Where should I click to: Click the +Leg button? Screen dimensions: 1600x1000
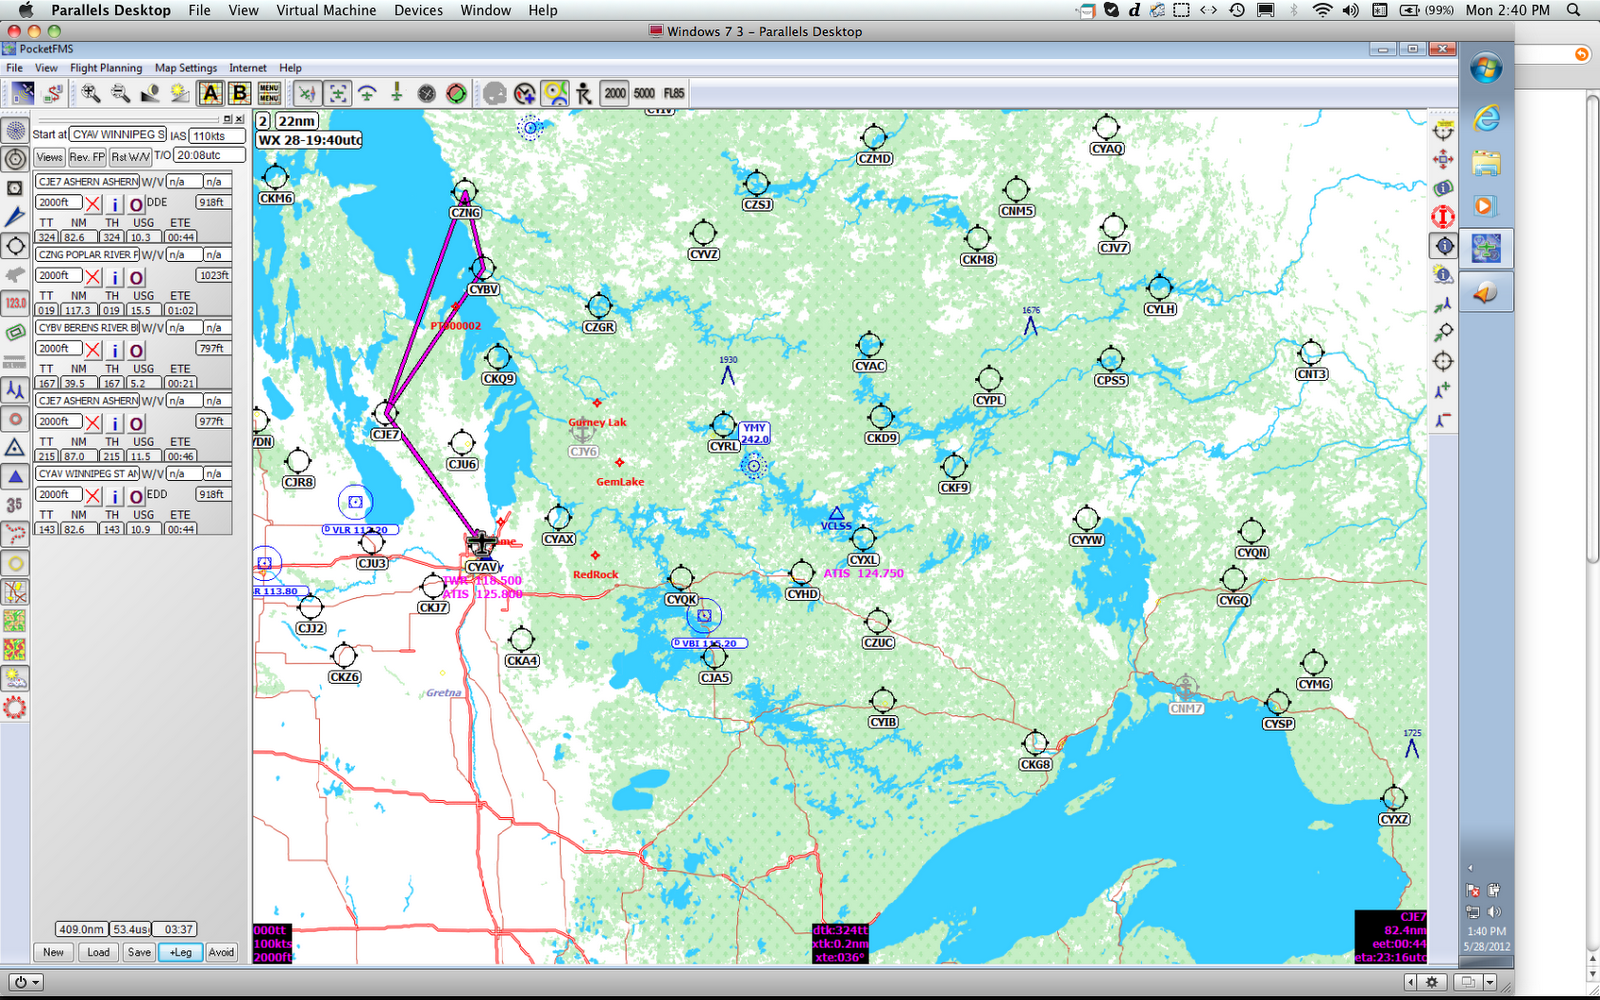coord(181,952)
